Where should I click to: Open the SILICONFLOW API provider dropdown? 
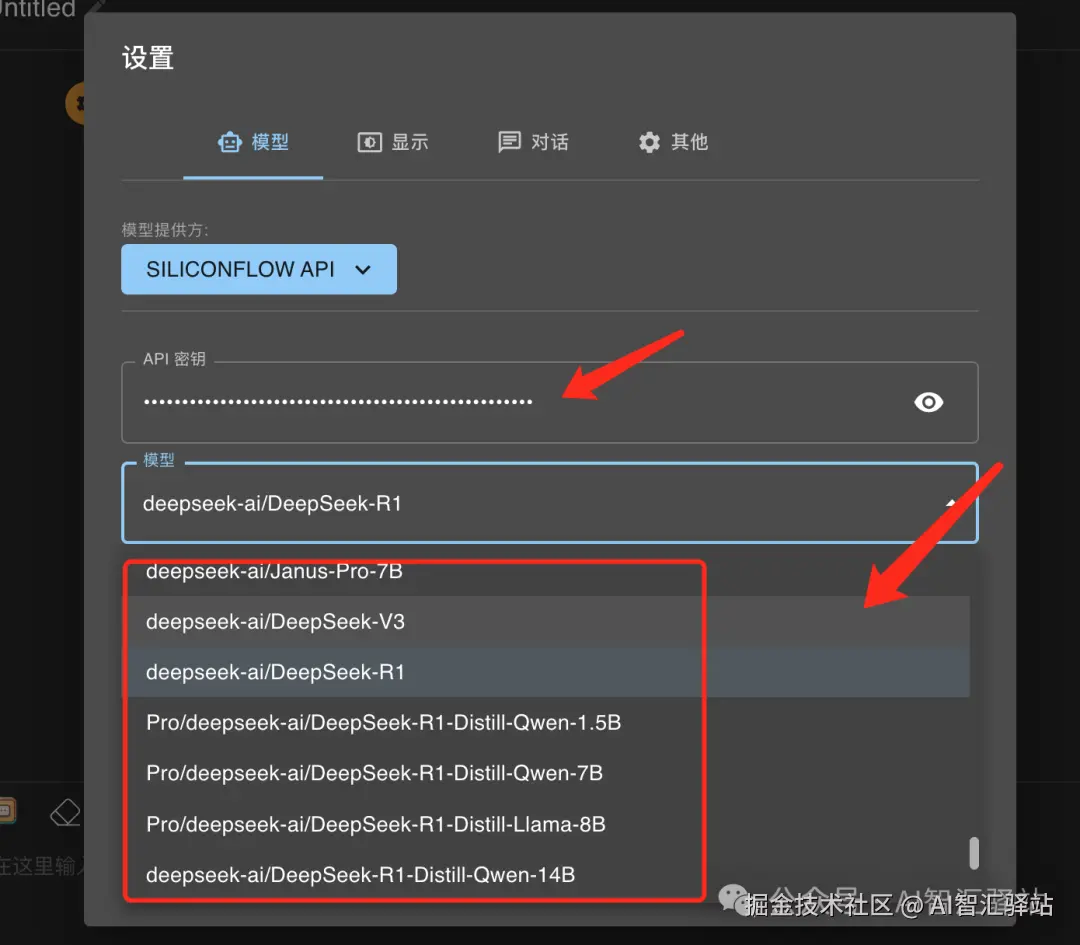click(x=259, y=269)
